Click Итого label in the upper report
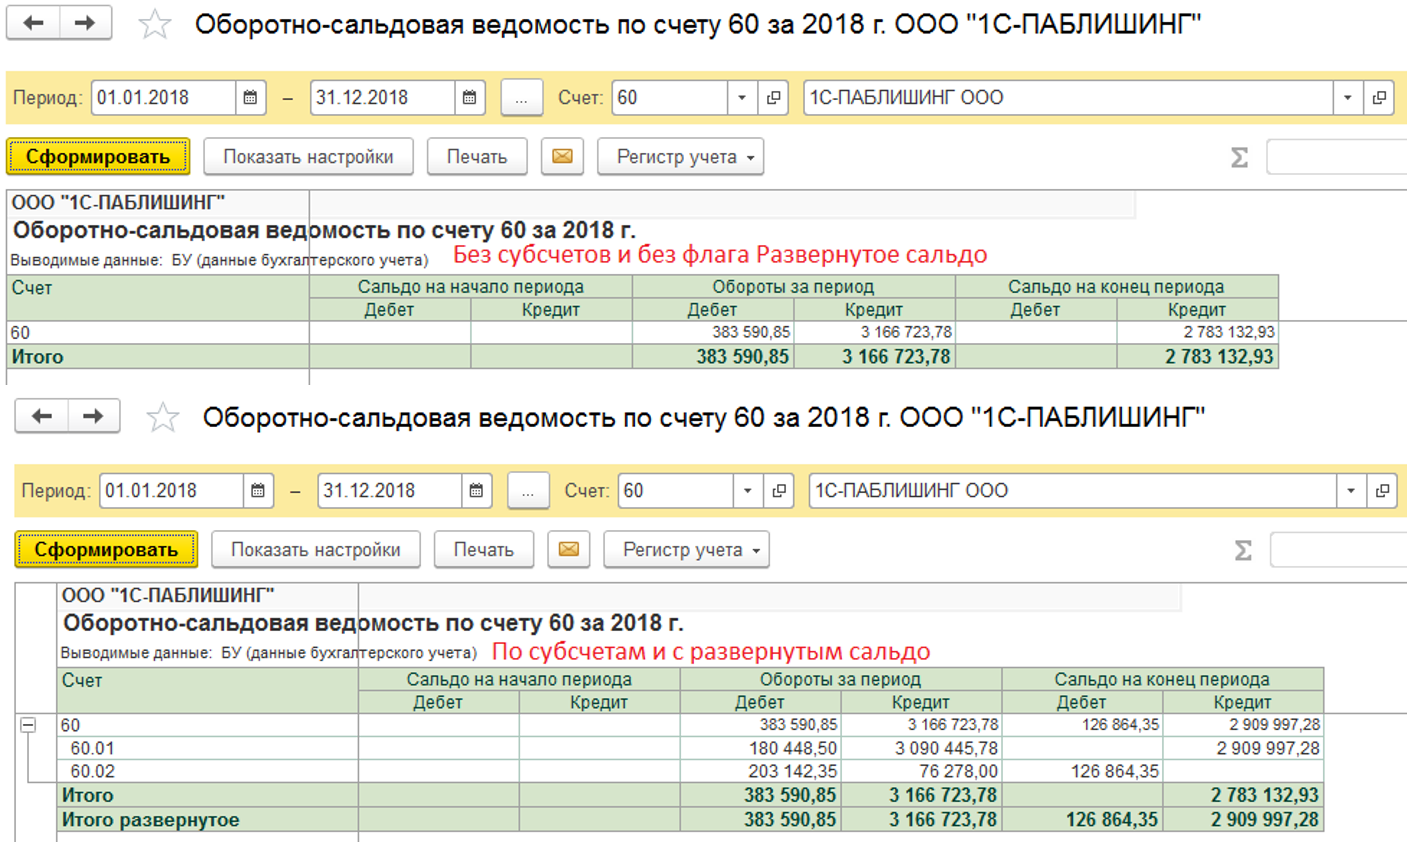Image resolution: width=1407 pixels, height=842 pixels. tap(38, 357)
